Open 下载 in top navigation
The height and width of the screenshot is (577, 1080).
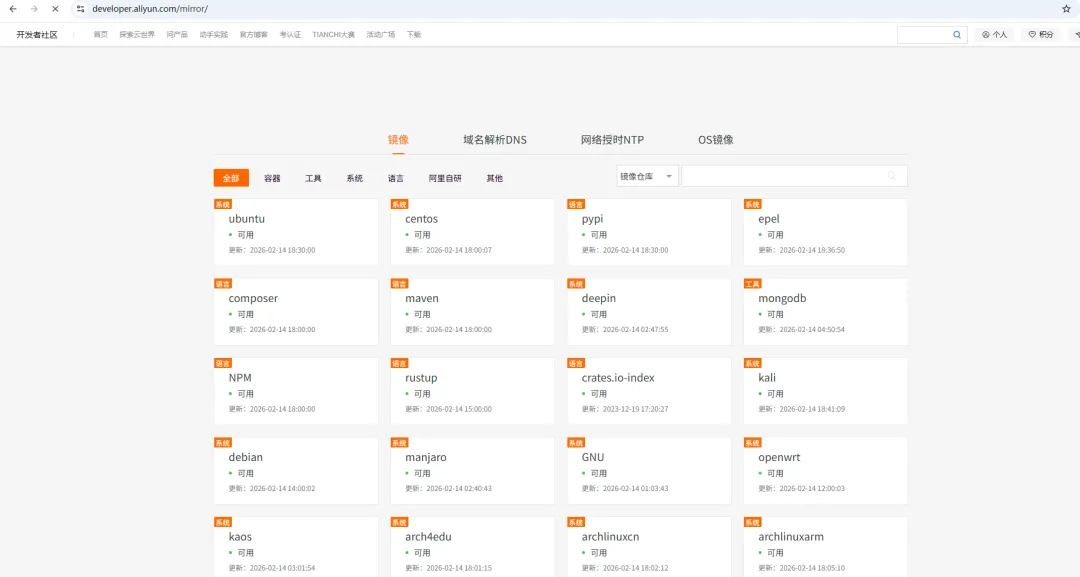[x=414, y=34]
